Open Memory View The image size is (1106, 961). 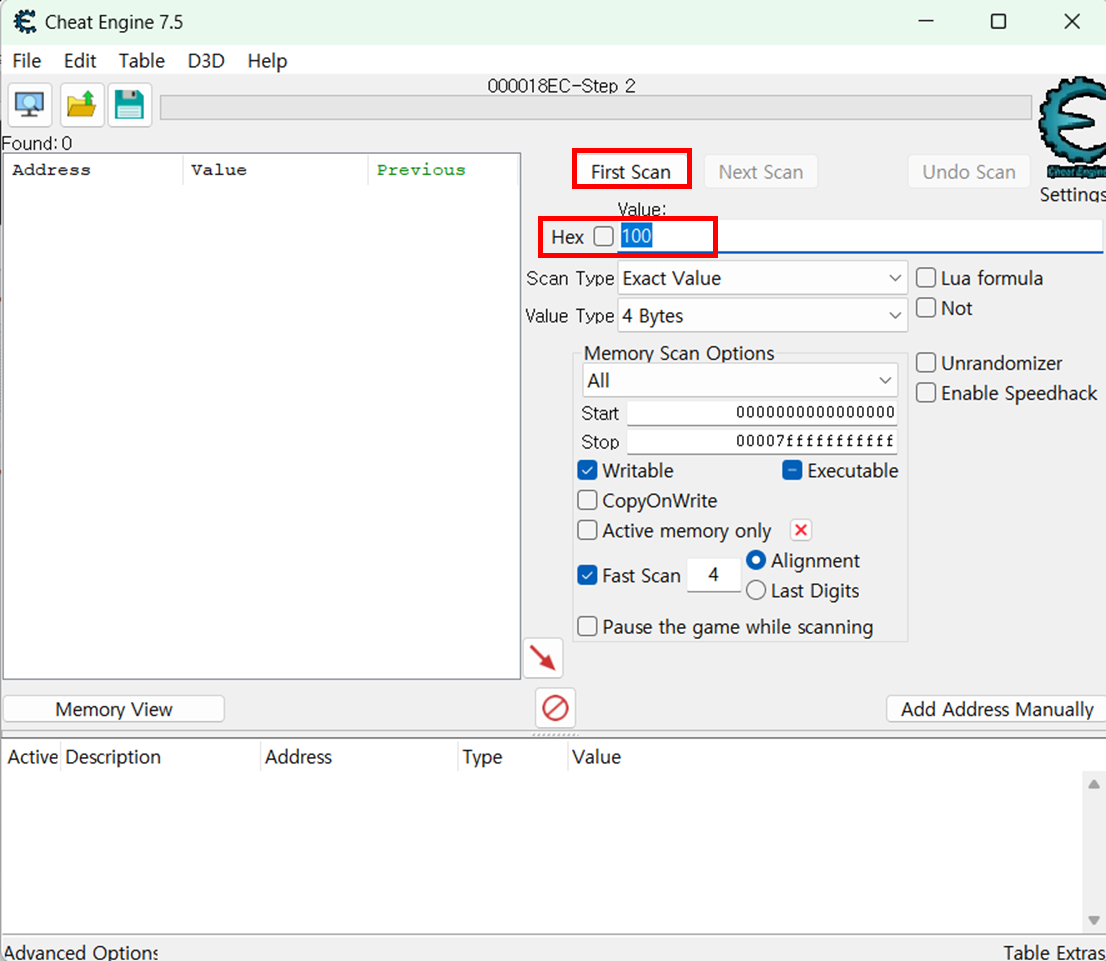(x=114, y=709)
